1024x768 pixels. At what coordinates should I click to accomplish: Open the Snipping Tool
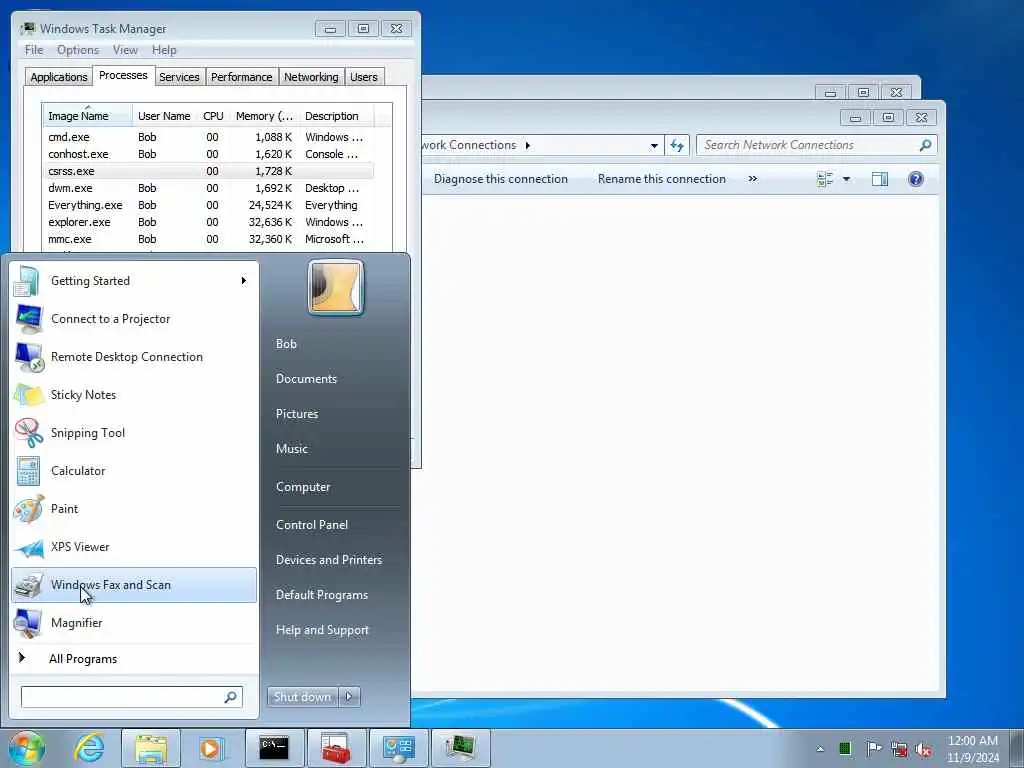point(134,432)
